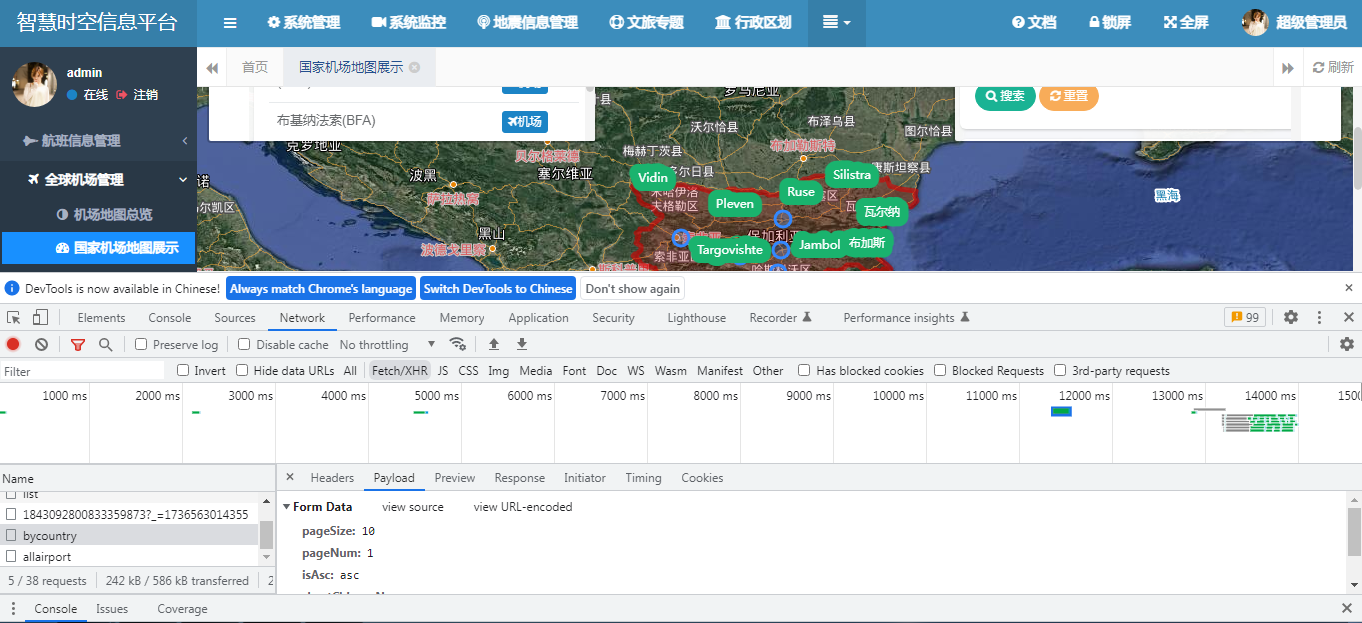Click the orange 重置 reset button
The width and height of the screenshot is (1362, 623).
point(1069,96)
